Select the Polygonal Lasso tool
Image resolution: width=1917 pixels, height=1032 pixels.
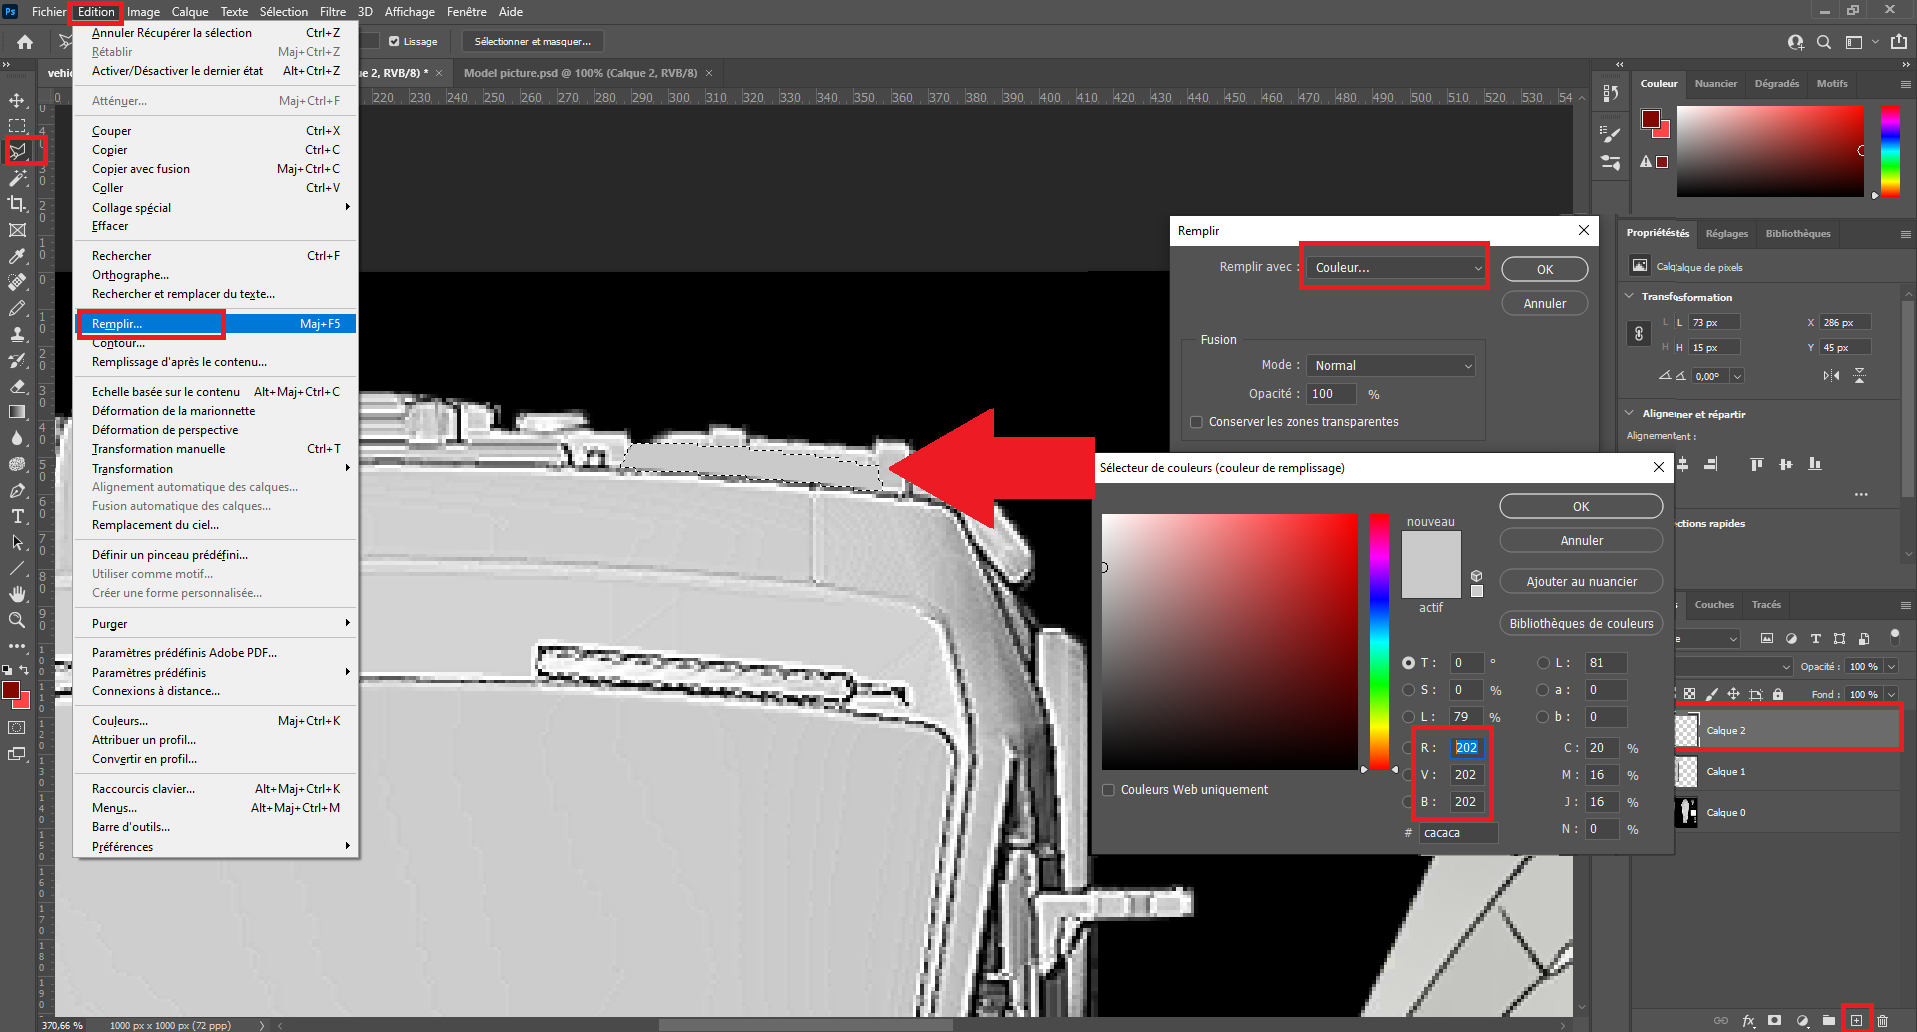pos(18,151)
